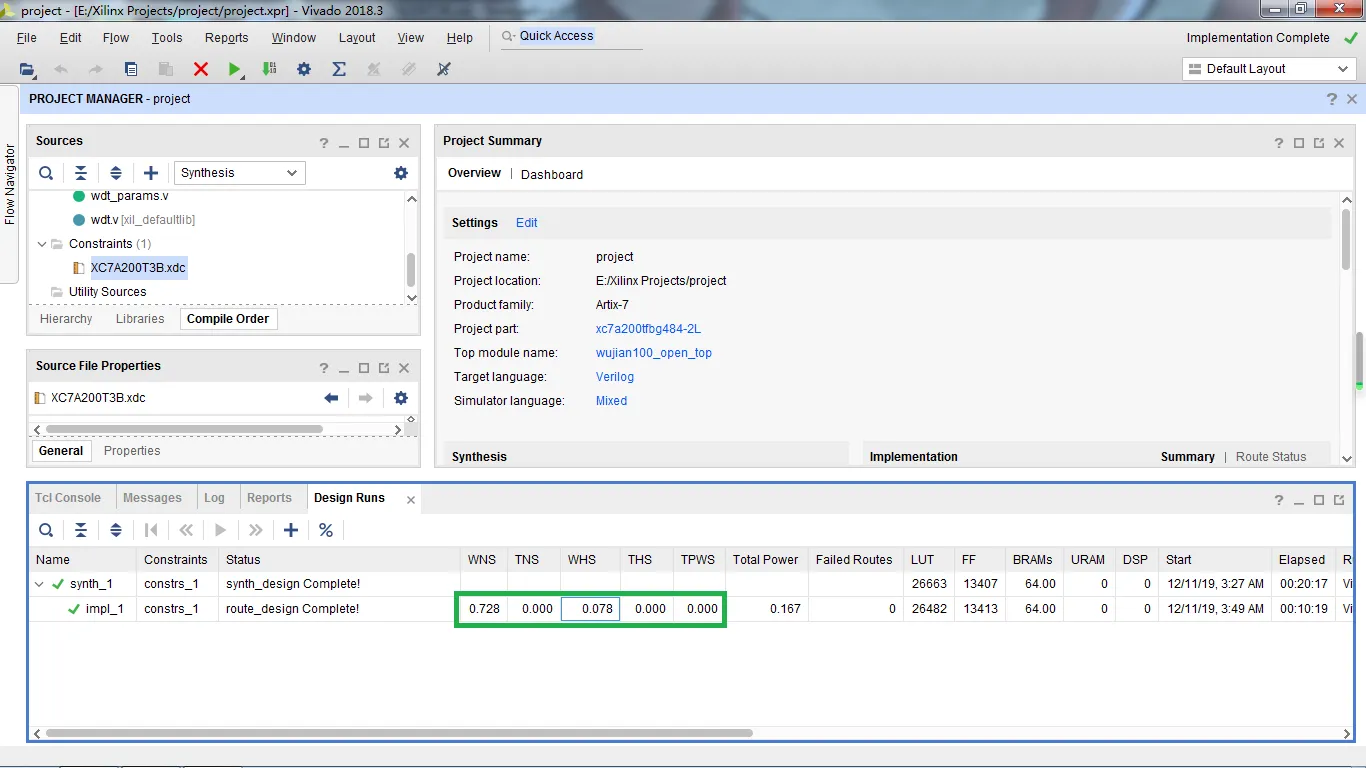This screenshot has width=1366, height=768.
Task: Create a new run with plus icon
Action: [x=291, y=530]
